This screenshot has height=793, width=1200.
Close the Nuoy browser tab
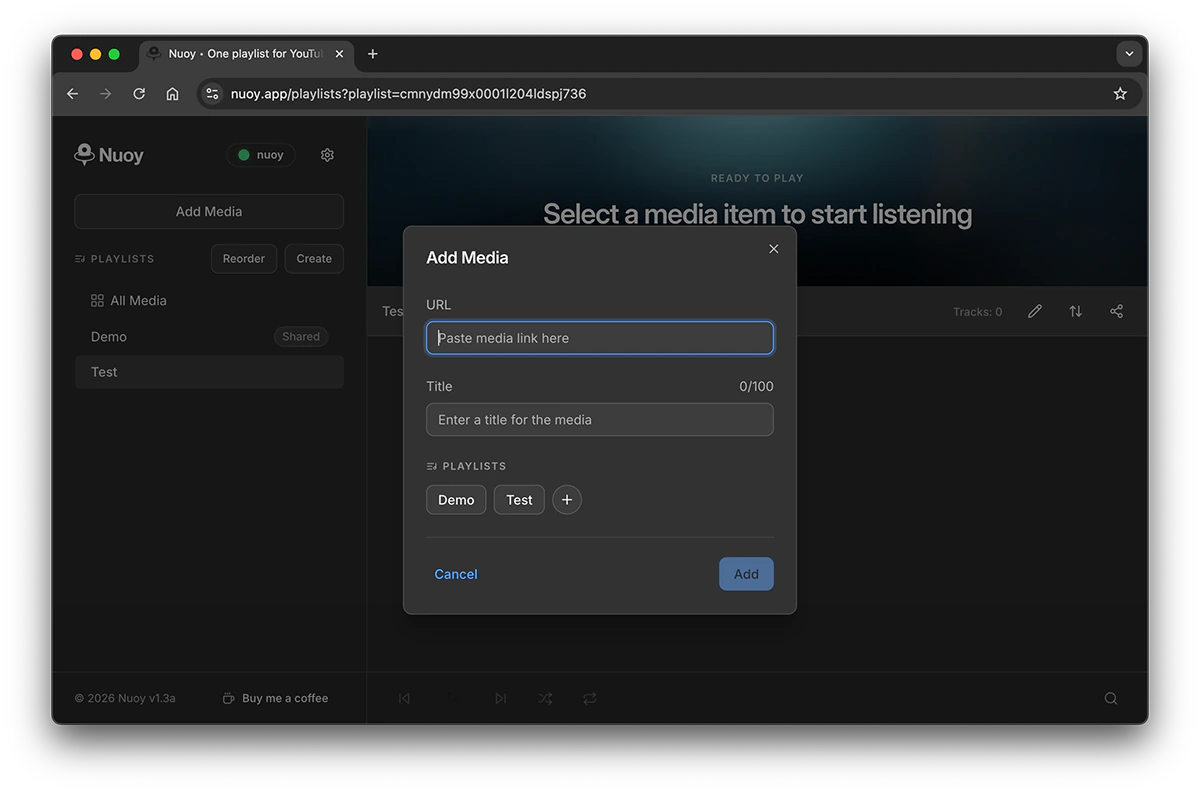pyautogui.click(x=339, y=54)
